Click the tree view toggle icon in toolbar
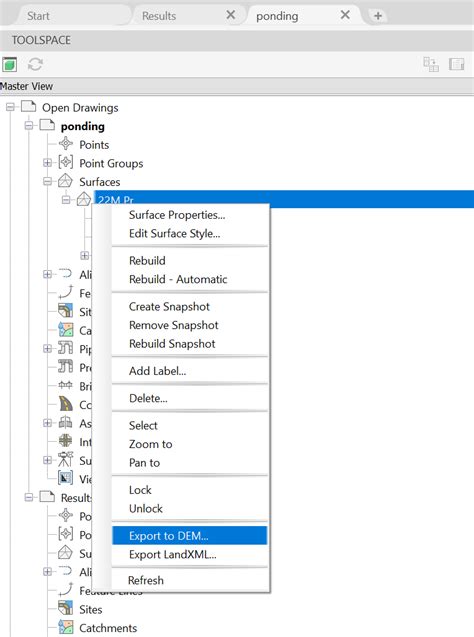 [x=431, y=64]
